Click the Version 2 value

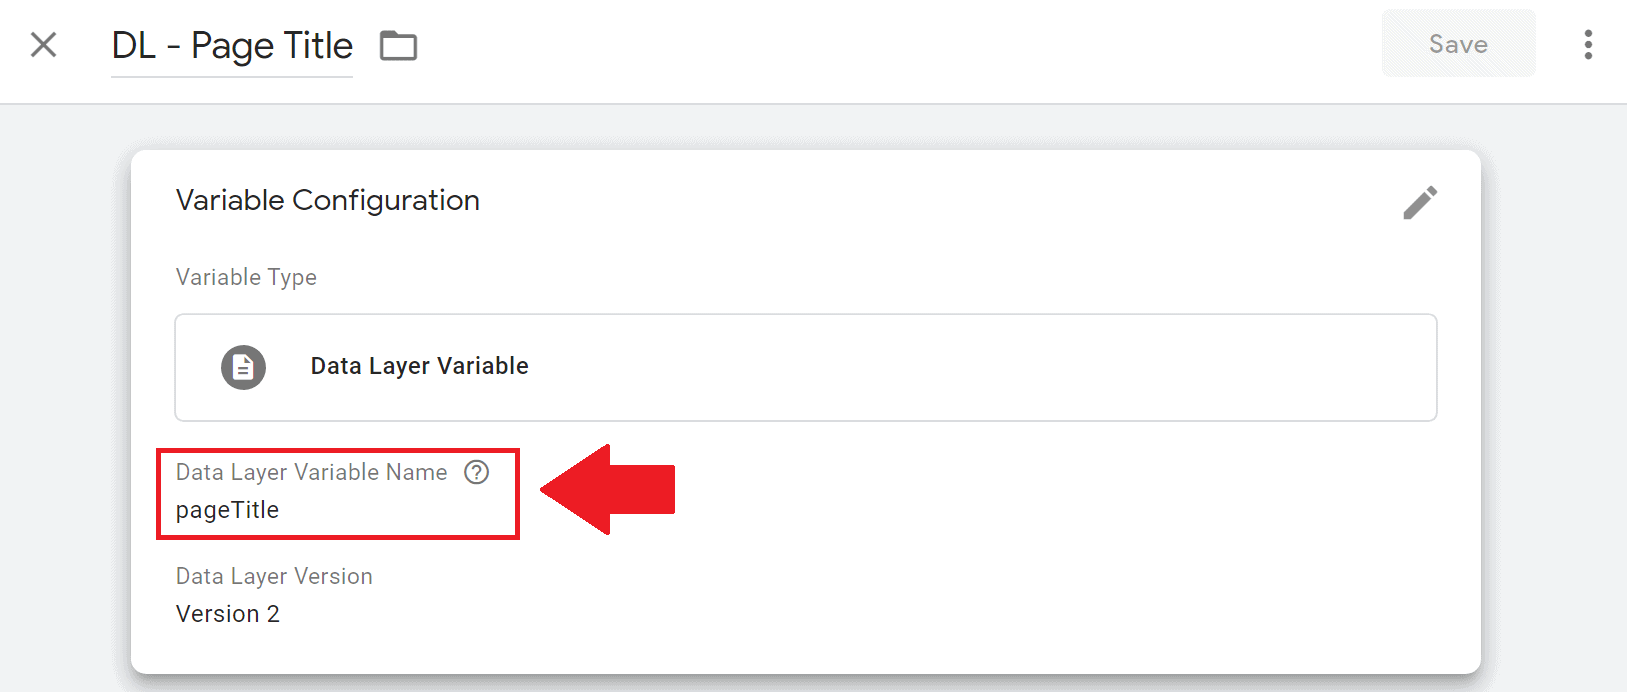[228, 614]
